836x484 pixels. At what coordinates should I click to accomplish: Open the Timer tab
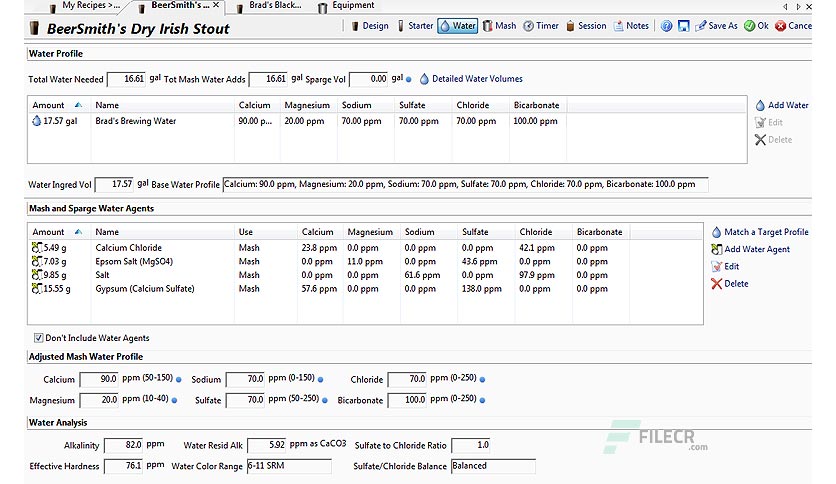click(x=541, y=26)
